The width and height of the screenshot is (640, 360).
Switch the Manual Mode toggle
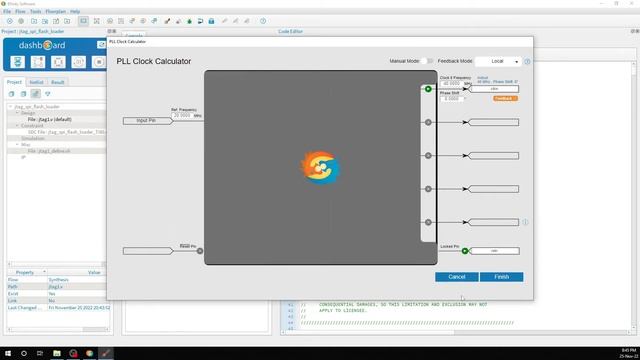tap(427, 61)
